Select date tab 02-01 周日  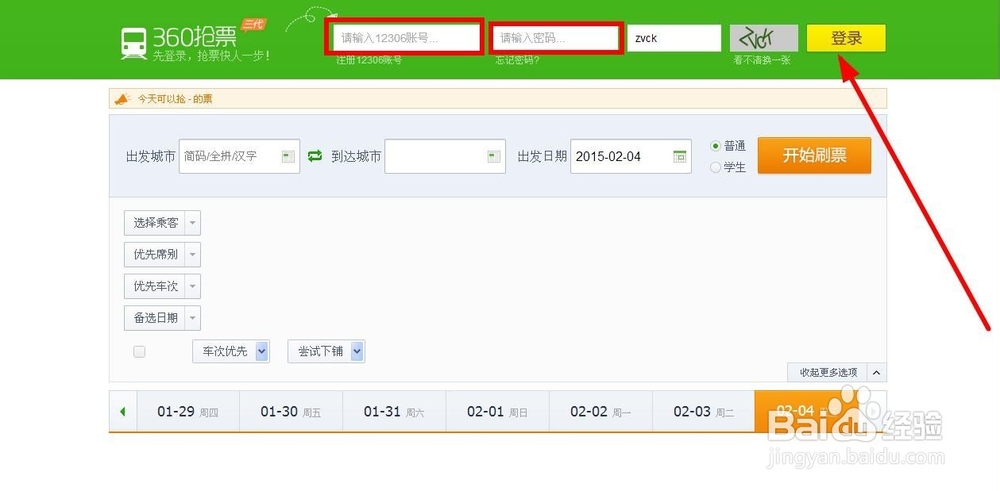(497, 412)
